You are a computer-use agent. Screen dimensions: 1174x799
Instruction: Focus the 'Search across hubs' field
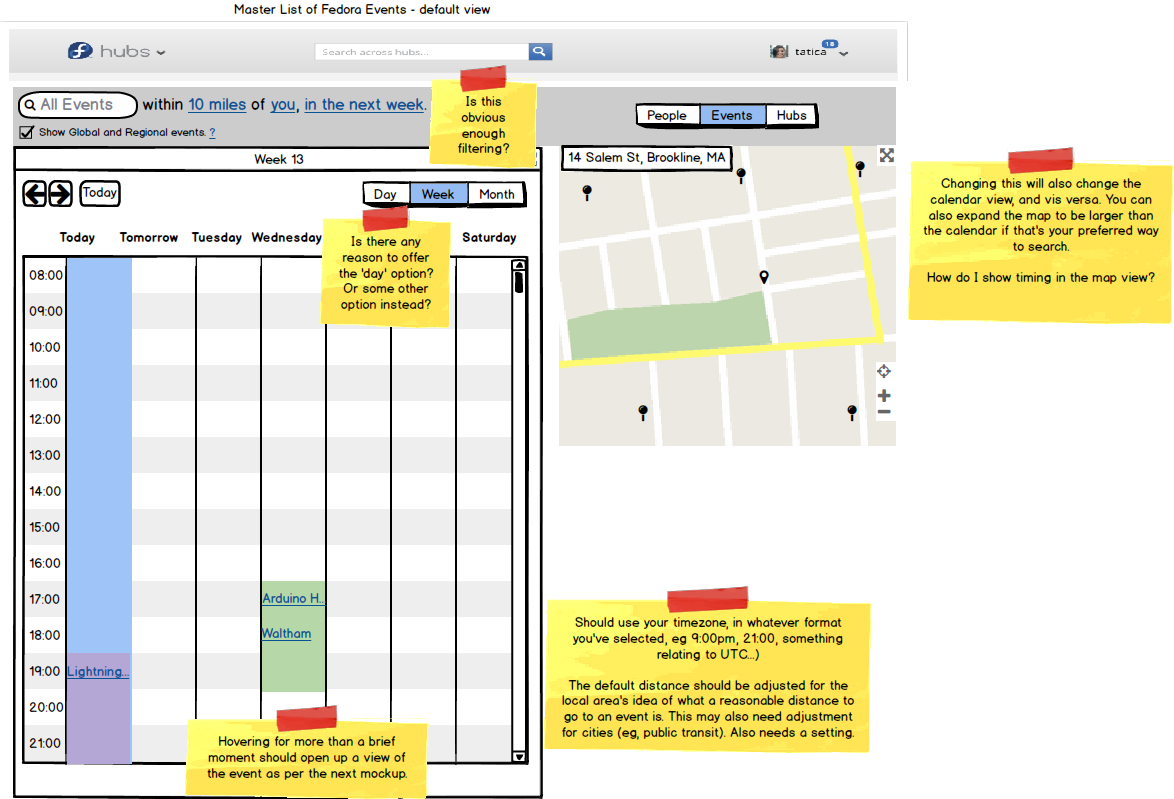(x=422, y=52)
